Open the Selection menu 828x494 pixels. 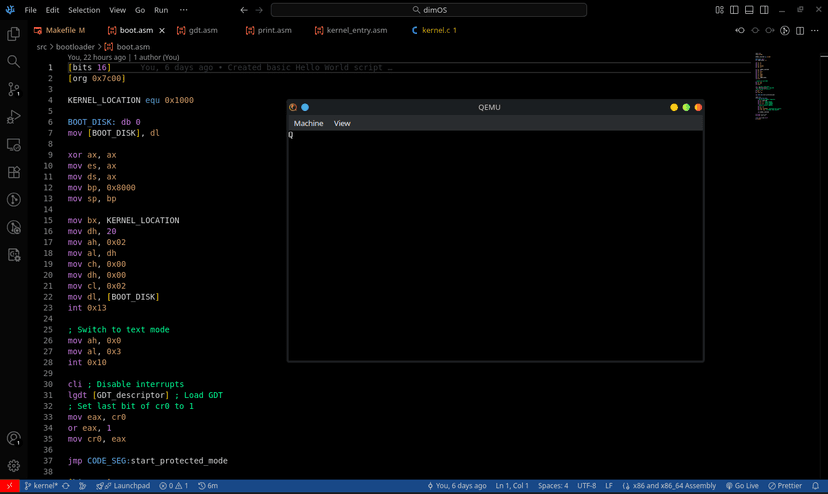click(84, 10)
